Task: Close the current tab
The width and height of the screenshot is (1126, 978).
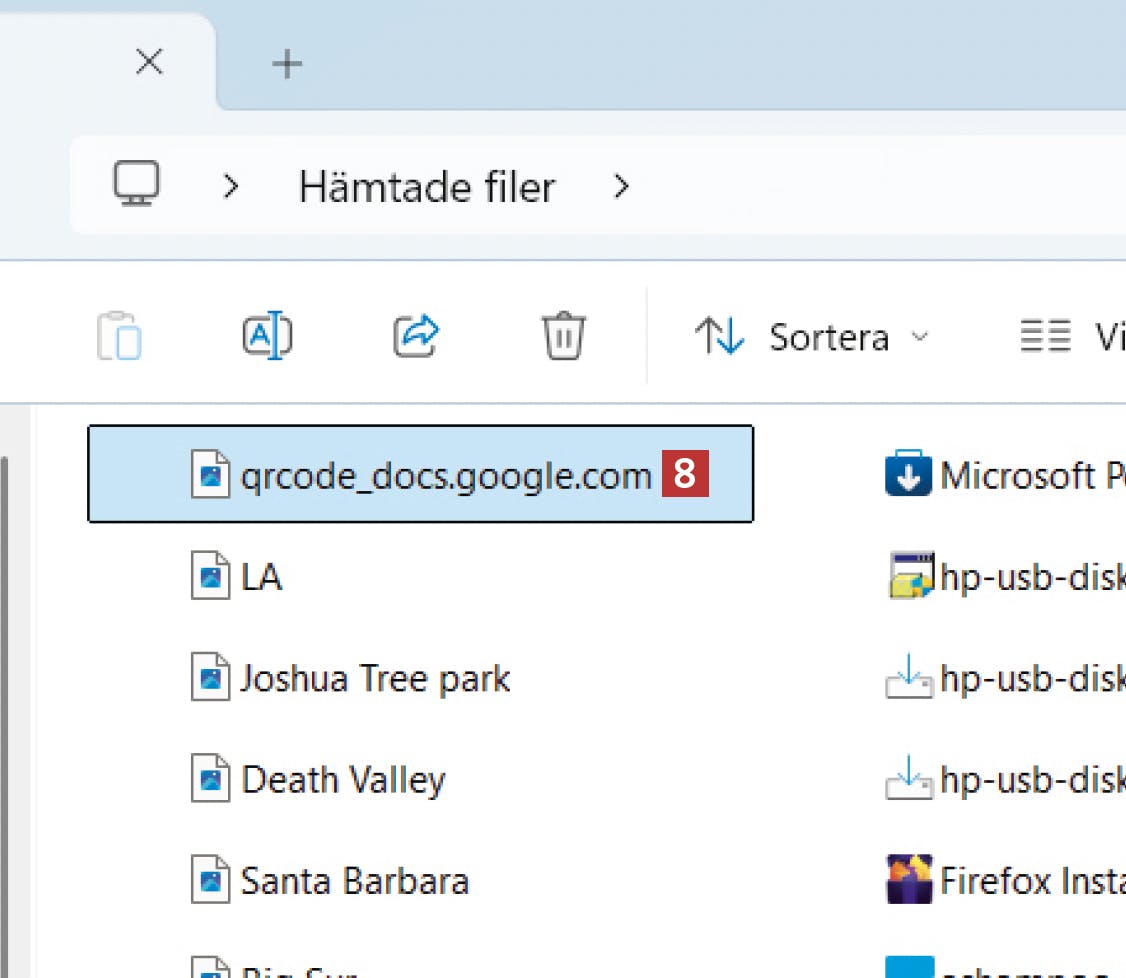Action: [x=149, y=63]
